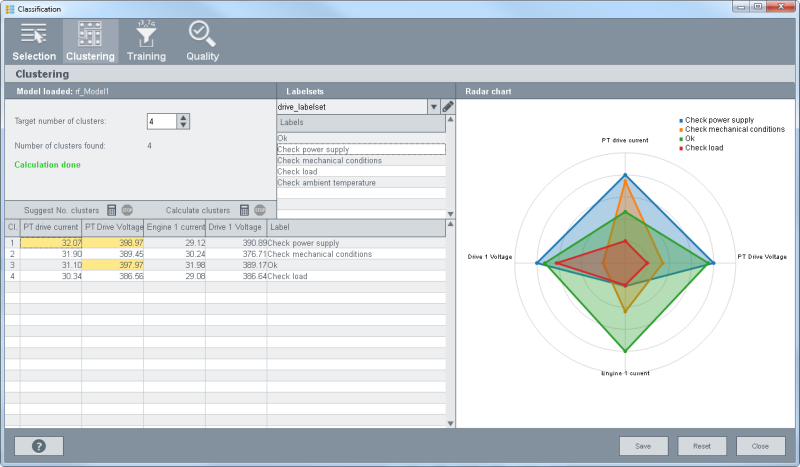Select the Clustering tab
The width and height of the screenshot is (800, 467).
90,41
